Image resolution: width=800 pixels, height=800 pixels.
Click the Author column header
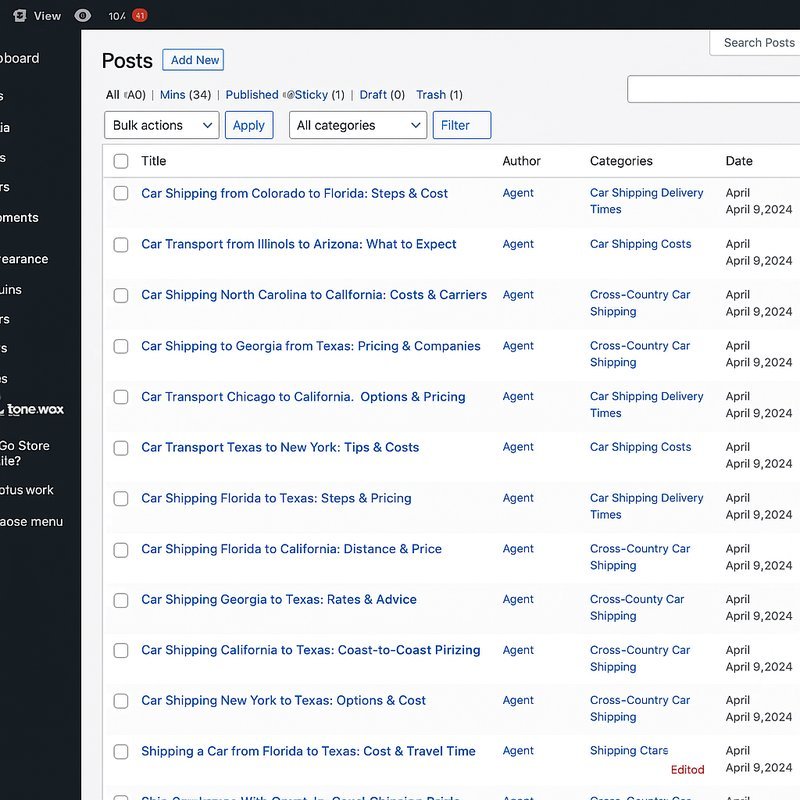pos(521,161)
